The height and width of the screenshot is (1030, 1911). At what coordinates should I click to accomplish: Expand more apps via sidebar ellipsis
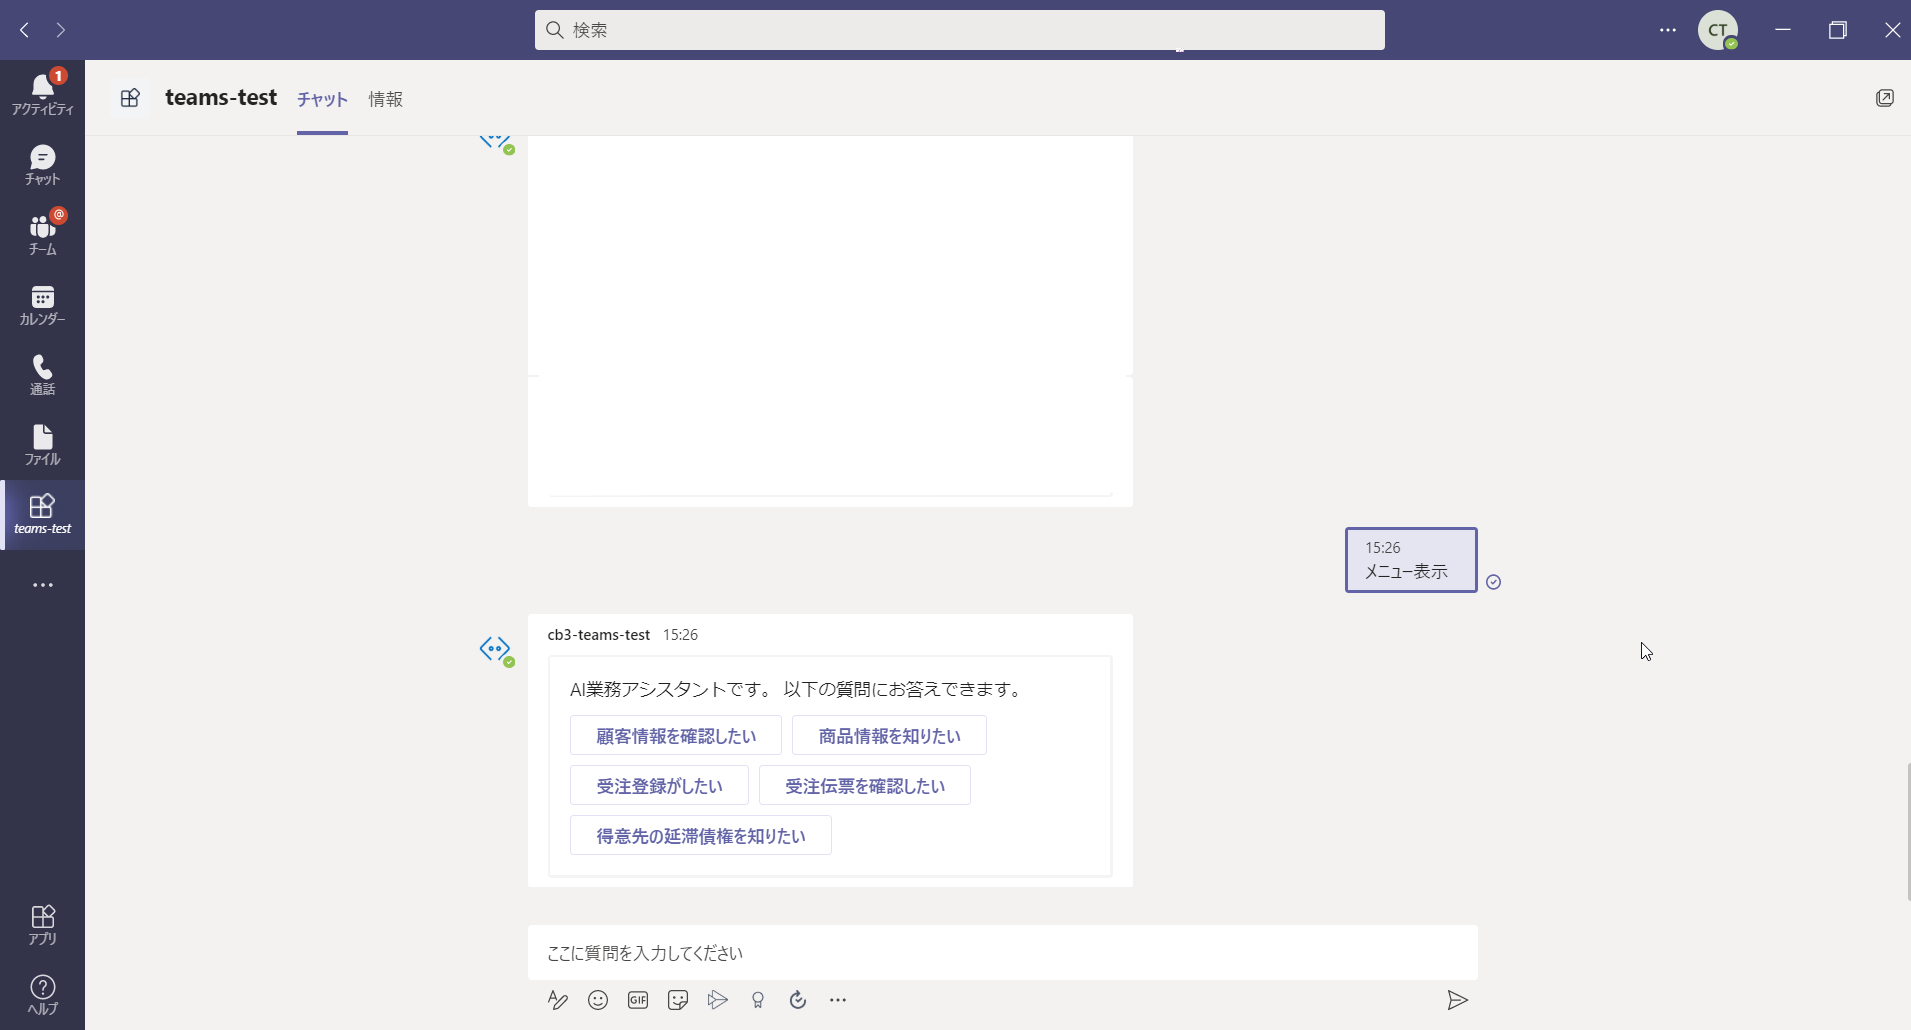(x=42, y=585)
